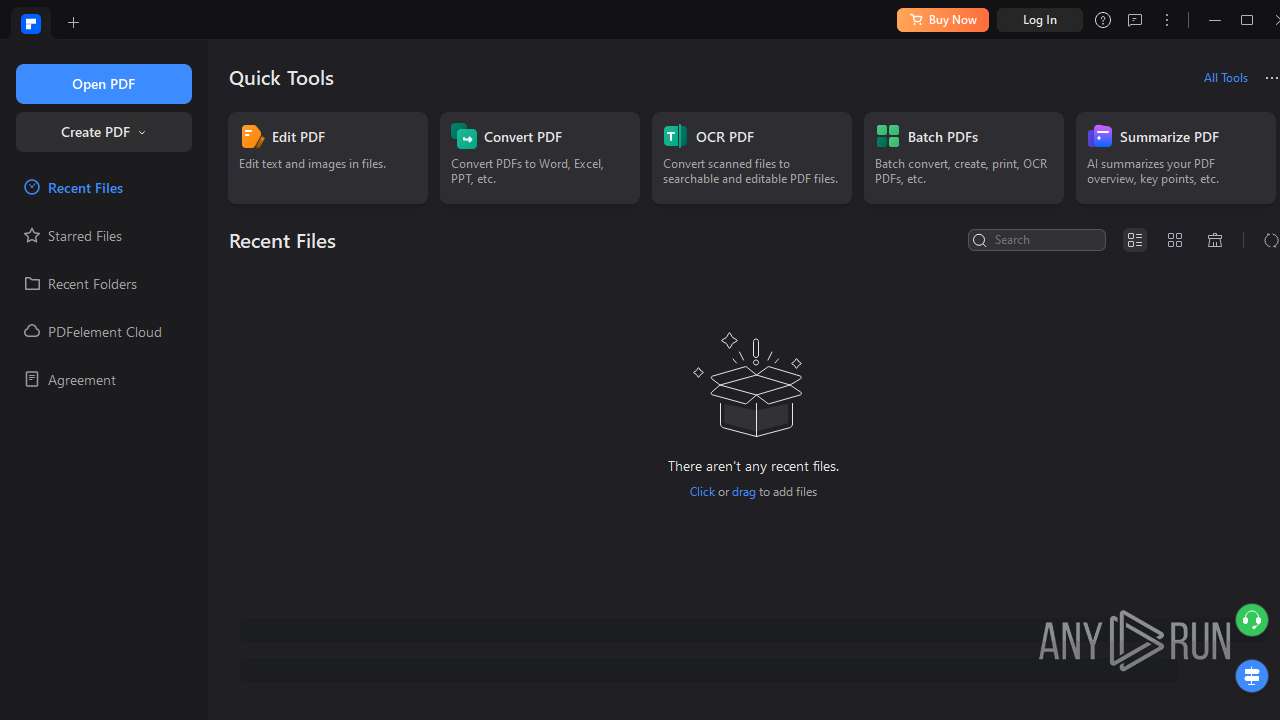Select Recent Files in sidebar
Viewport: 1280px width, 720px height.
(85, 188)
